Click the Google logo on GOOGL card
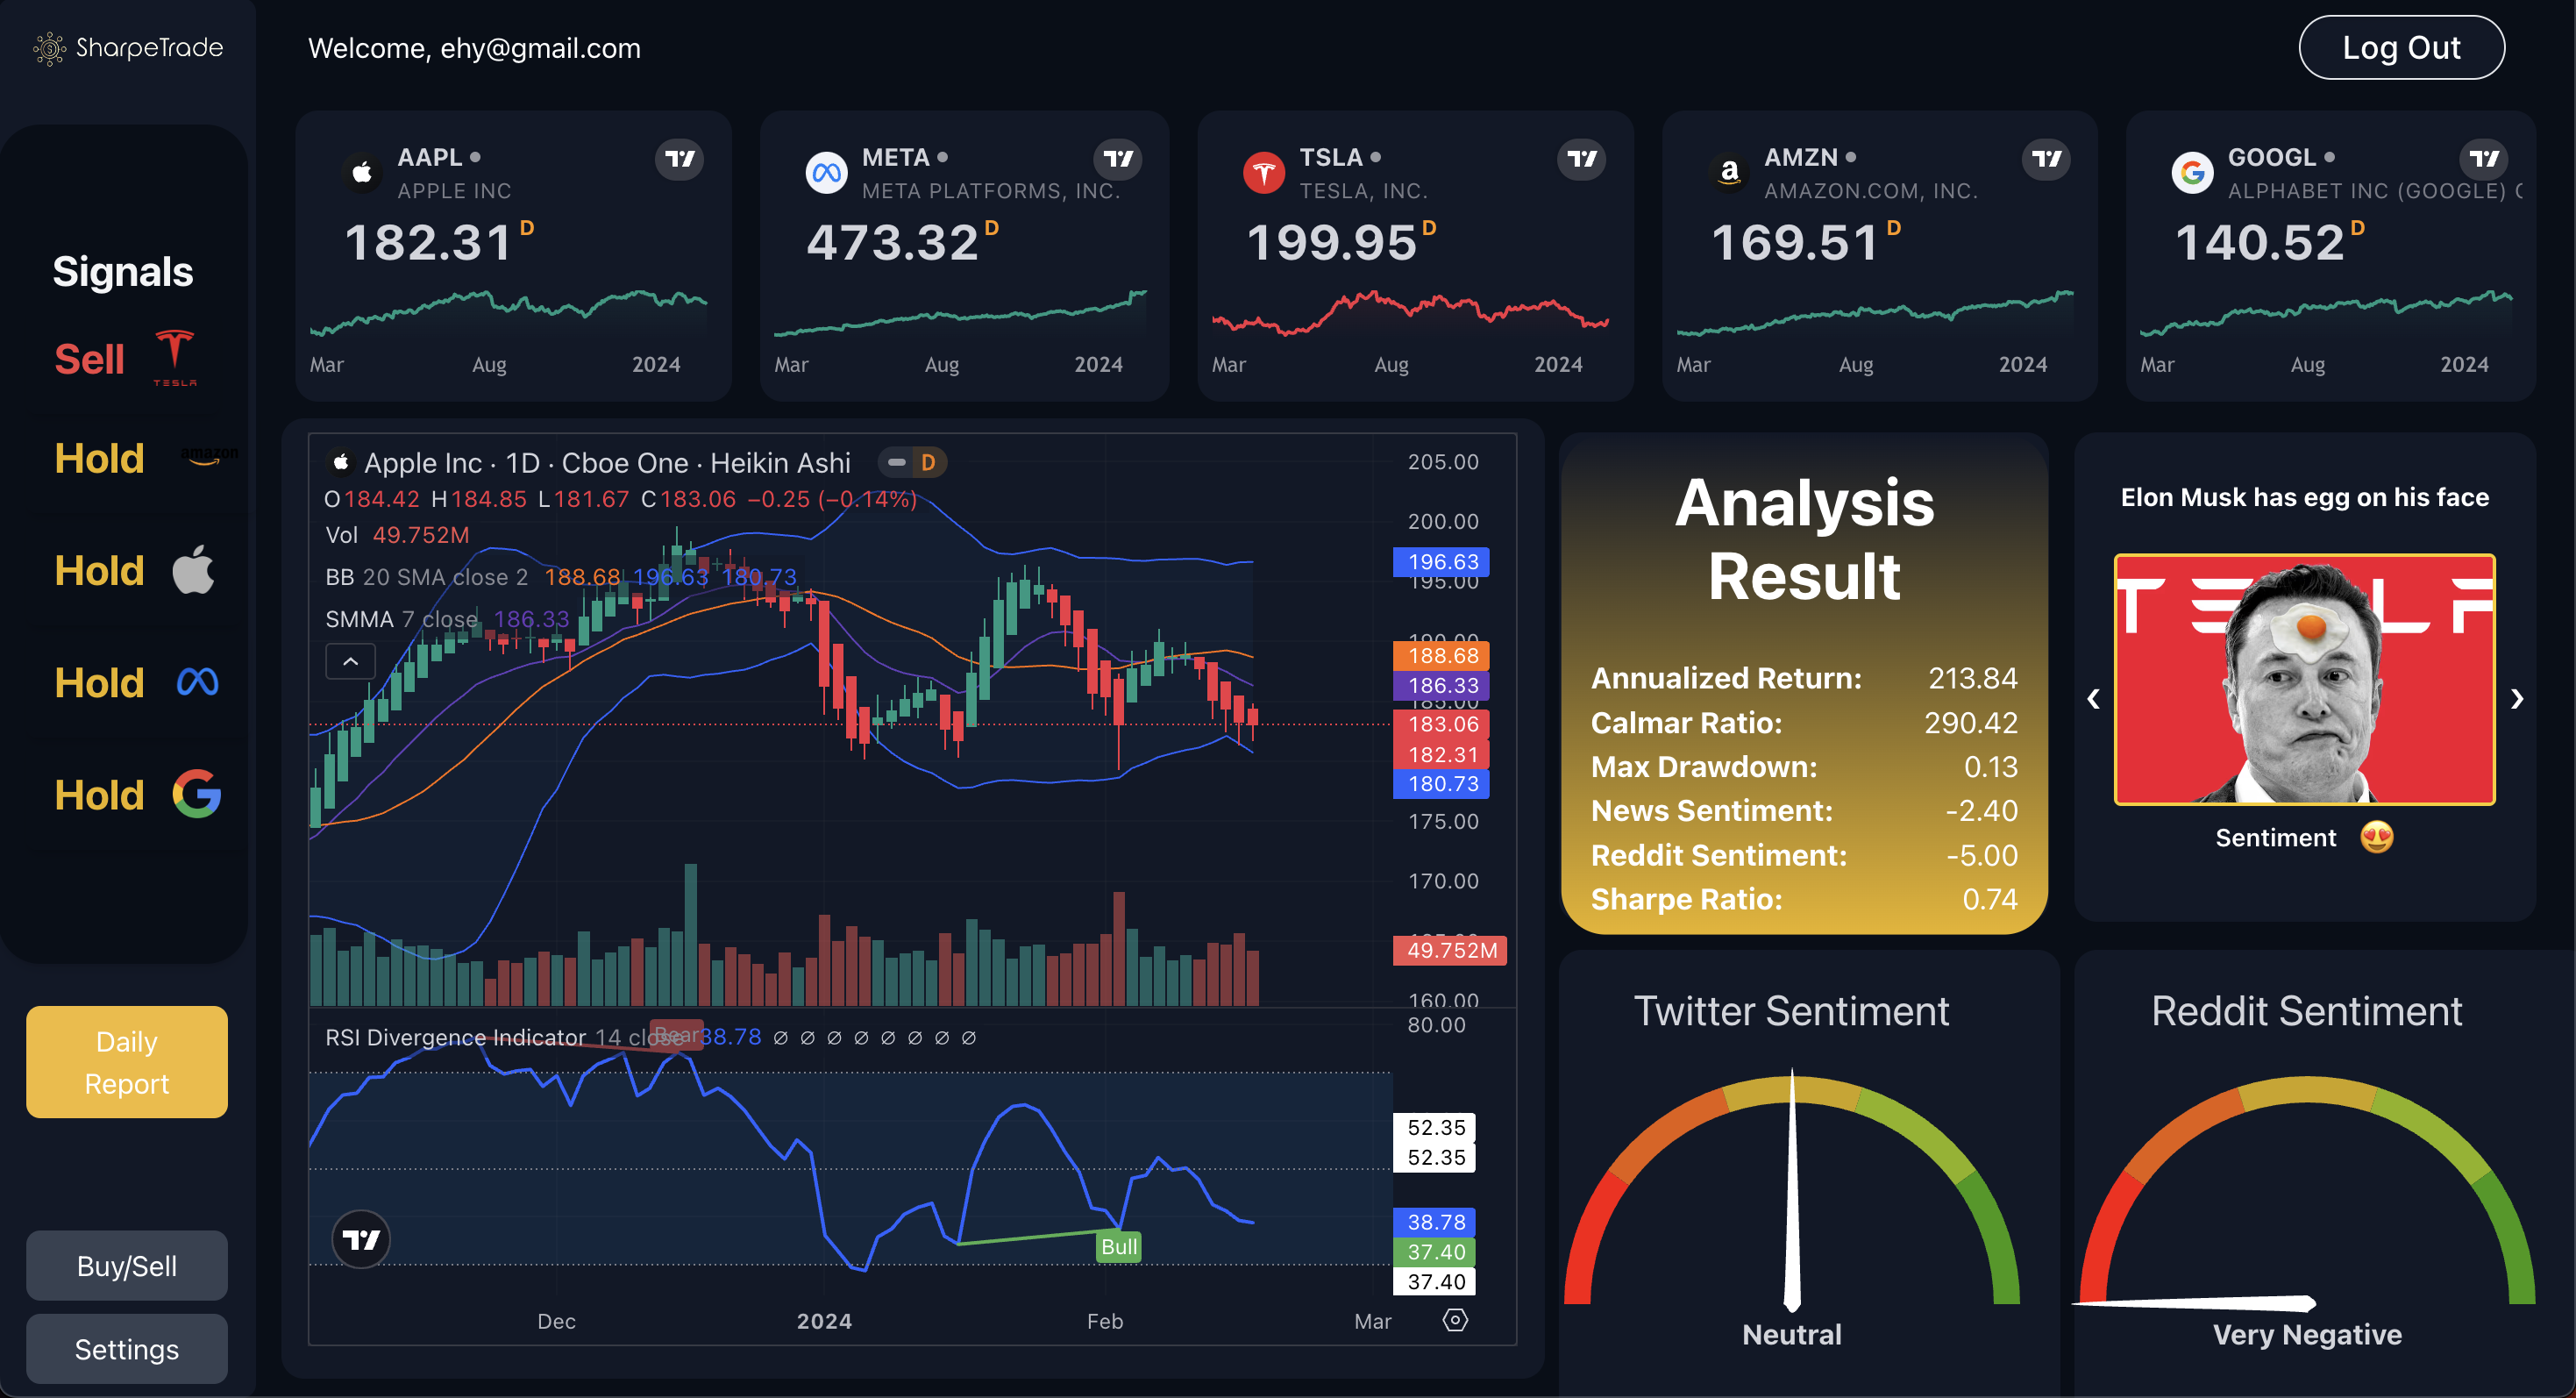The height and width of the screenshot is (1398, 2576). [x=2192, y=173]
